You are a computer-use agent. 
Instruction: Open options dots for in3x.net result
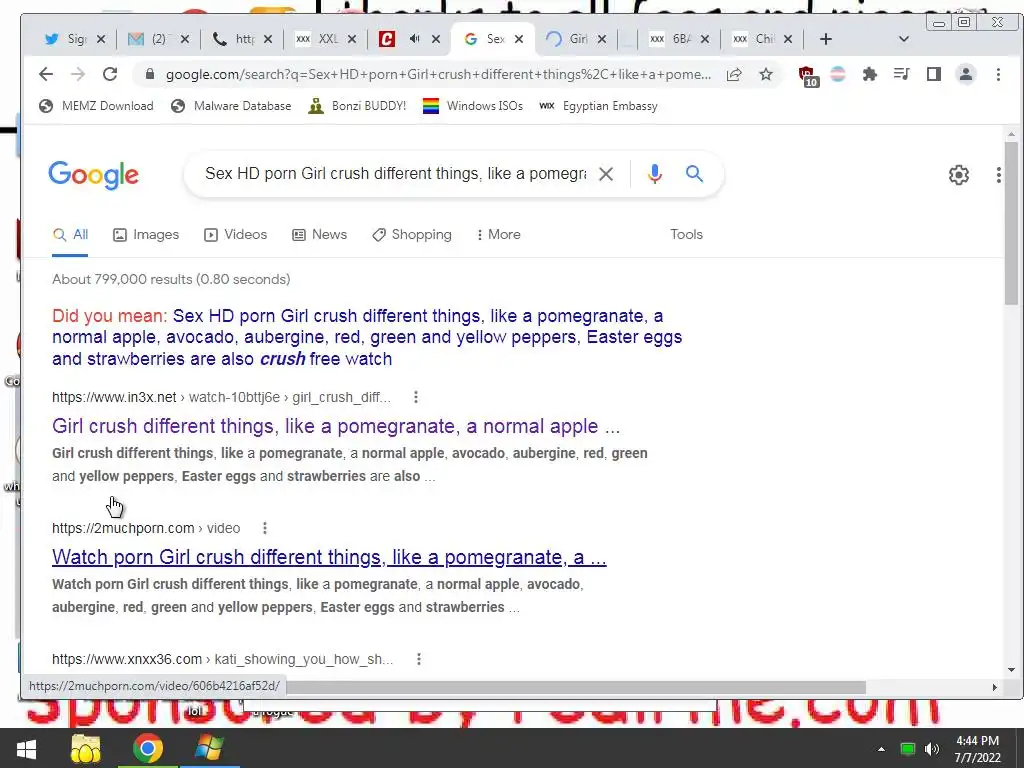416,397
